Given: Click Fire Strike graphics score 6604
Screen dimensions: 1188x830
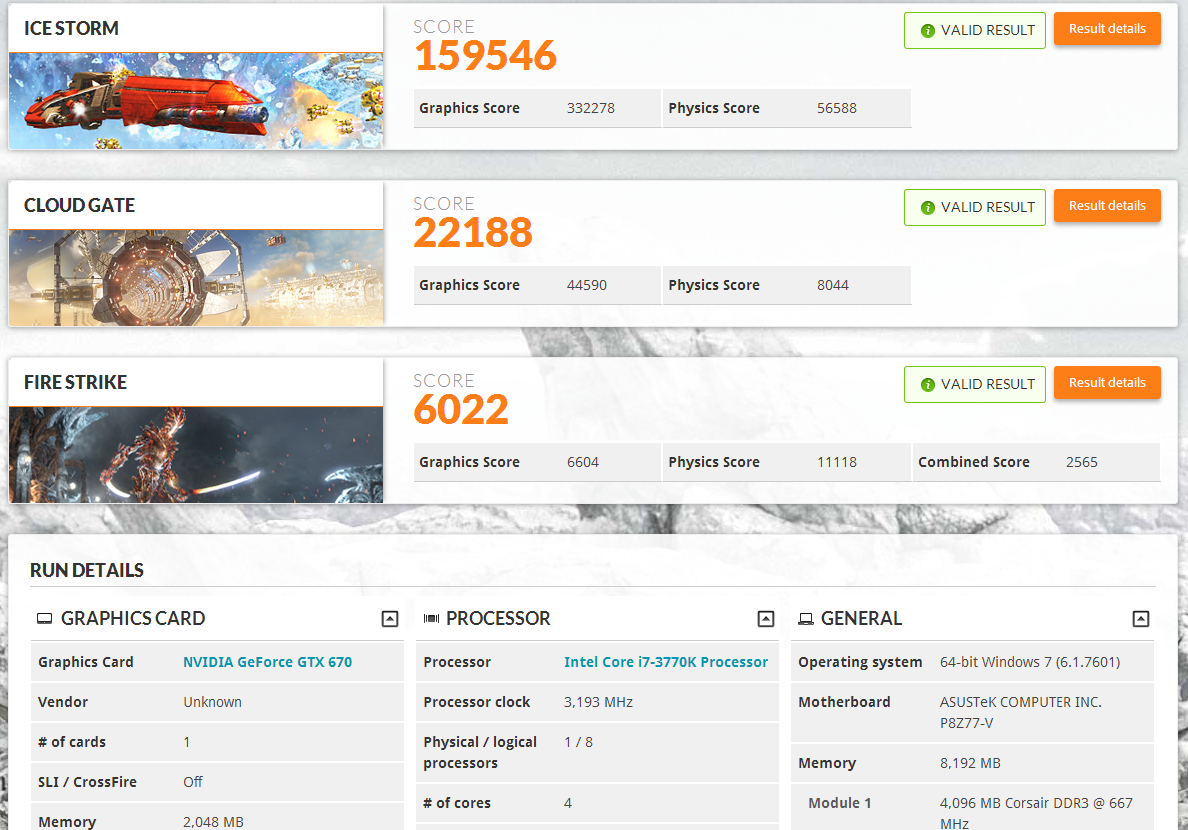Looking at the screenshot, I should pos(583,462).
